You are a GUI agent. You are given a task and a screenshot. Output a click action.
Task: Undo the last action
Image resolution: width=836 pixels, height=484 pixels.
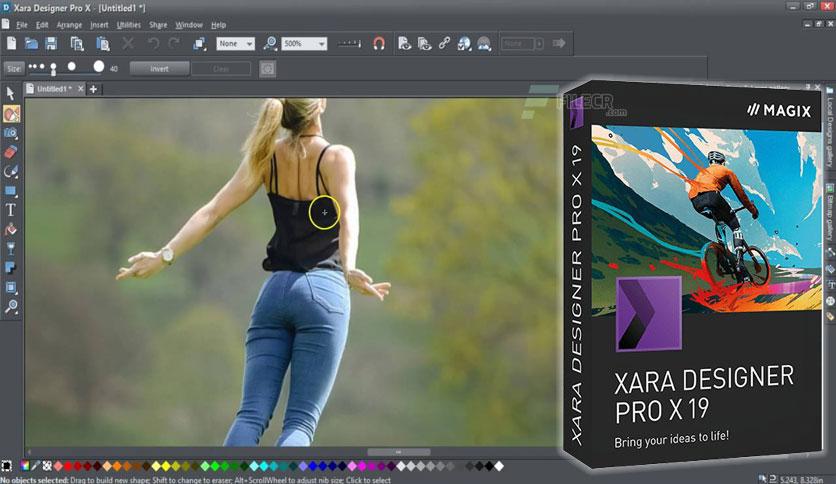coord(154,43)
